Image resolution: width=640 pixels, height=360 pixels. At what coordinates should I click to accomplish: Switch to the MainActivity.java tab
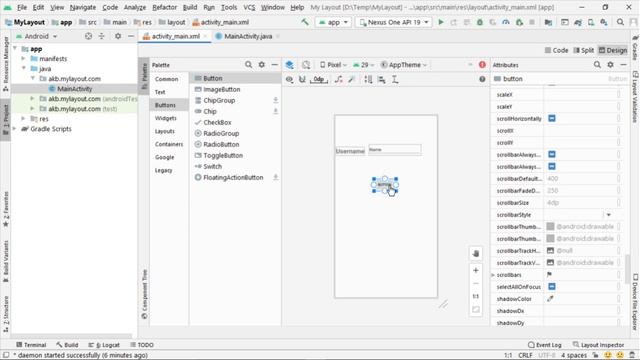coord(248,36)
